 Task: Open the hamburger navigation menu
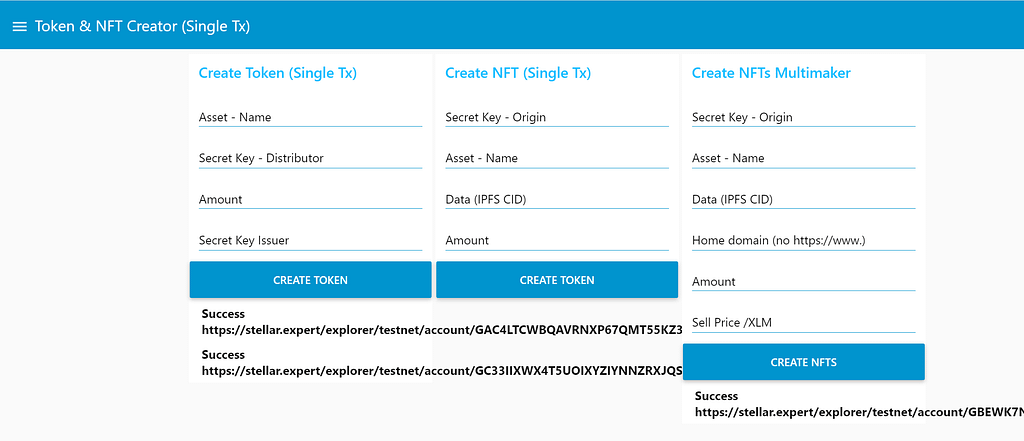tap(20, 27)
